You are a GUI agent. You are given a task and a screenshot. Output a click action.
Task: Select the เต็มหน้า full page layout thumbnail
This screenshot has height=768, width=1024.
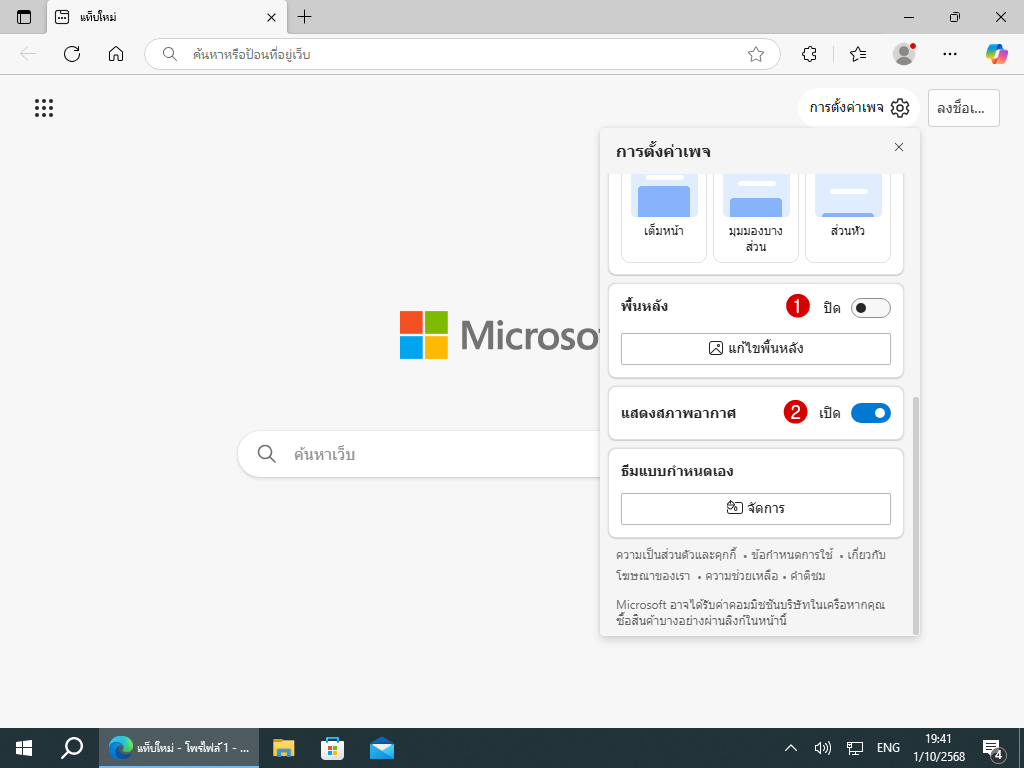[x=664, y=215]
